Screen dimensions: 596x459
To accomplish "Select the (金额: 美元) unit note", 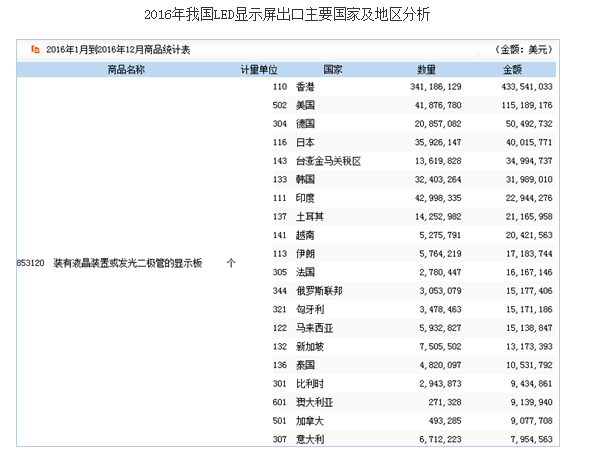I will point(524,50).
